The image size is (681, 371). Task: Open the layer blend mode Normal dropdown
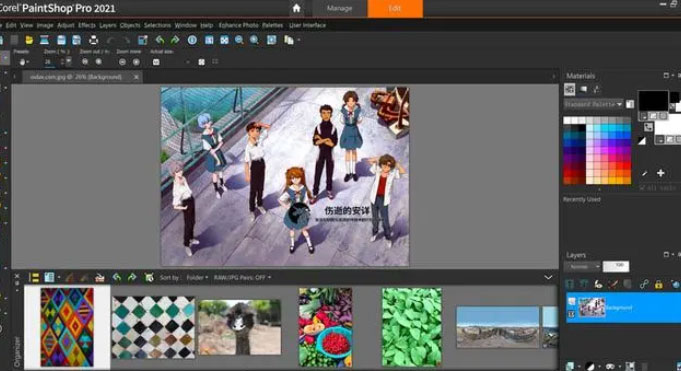tap(582, 266)
